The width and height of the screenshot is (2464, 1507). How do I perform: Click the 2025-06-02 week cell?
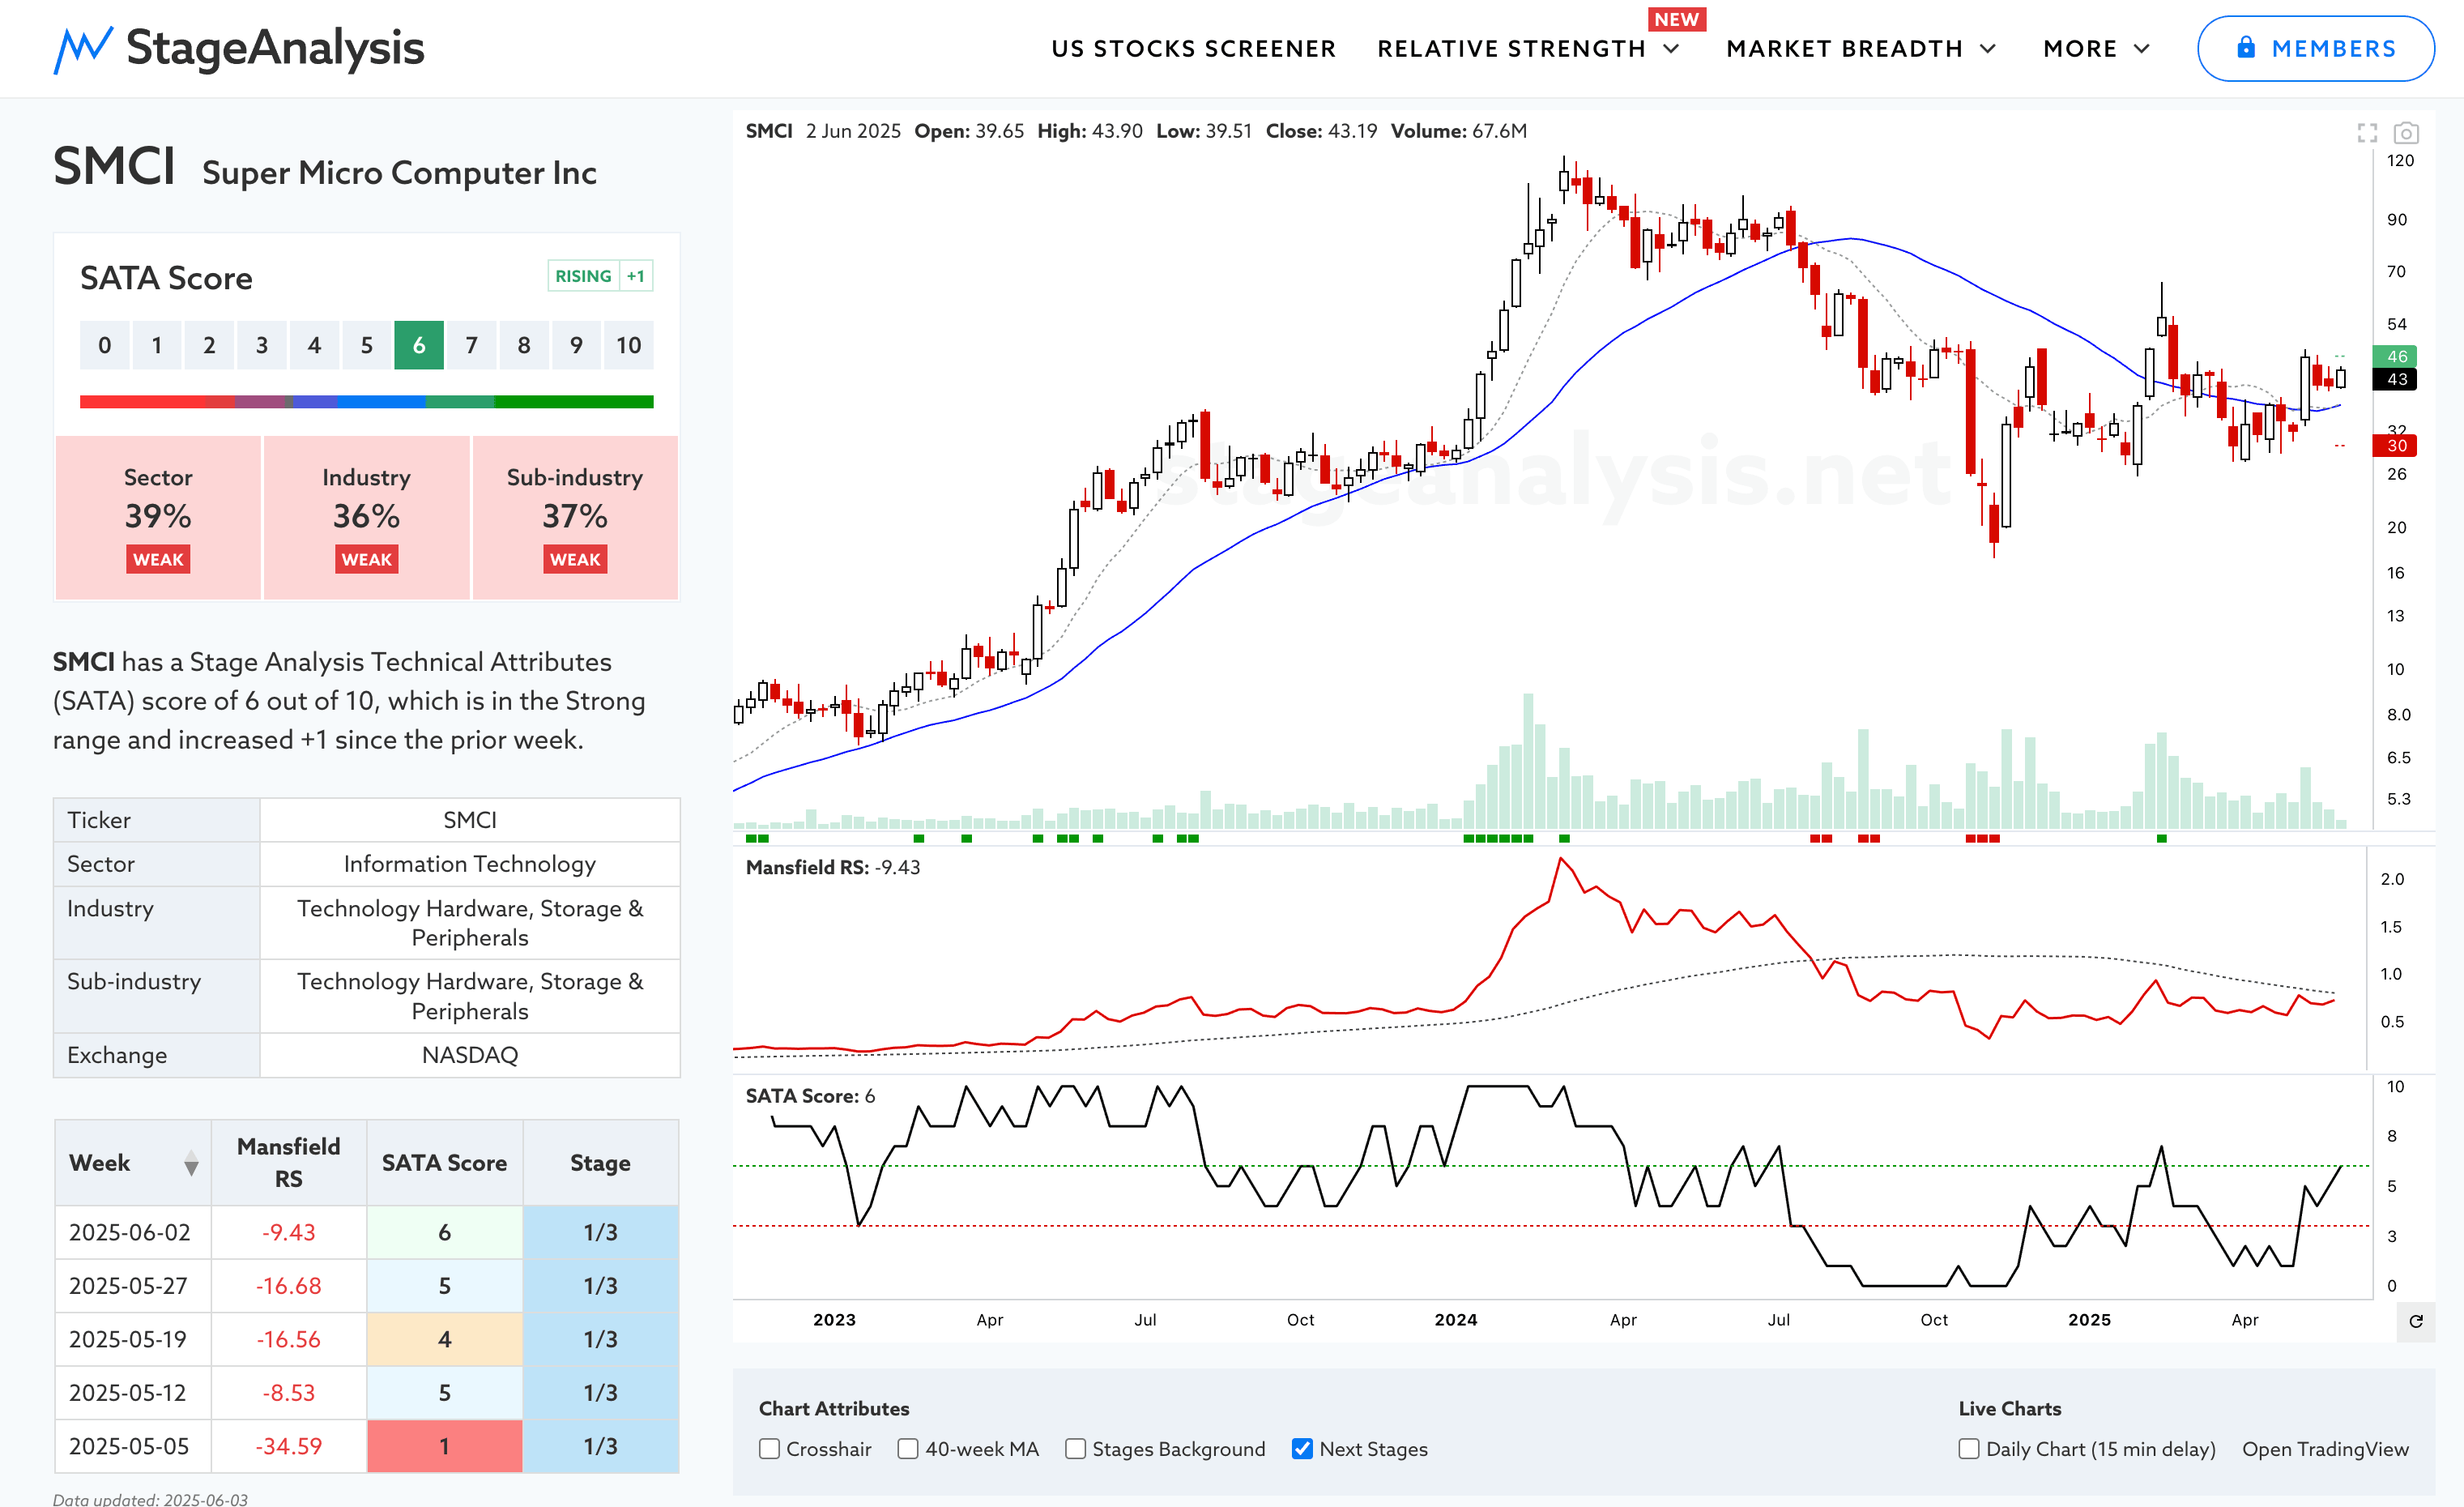[133, 1232]
